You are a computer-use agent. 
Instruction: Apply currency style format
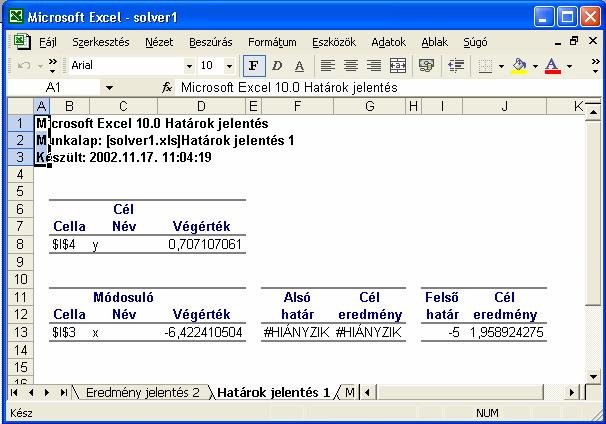(426, 66)
